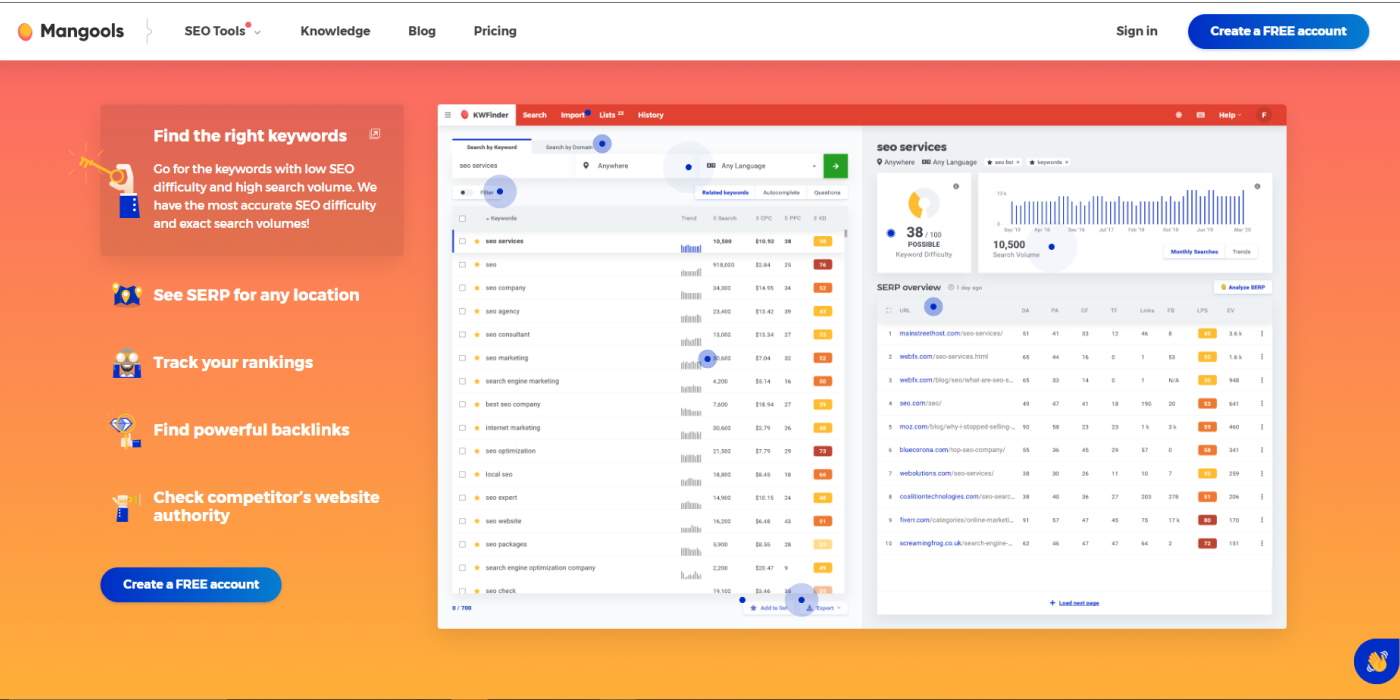Click the expand icon beside URL column
The image size is (1400, 700).
pos(888,310)
